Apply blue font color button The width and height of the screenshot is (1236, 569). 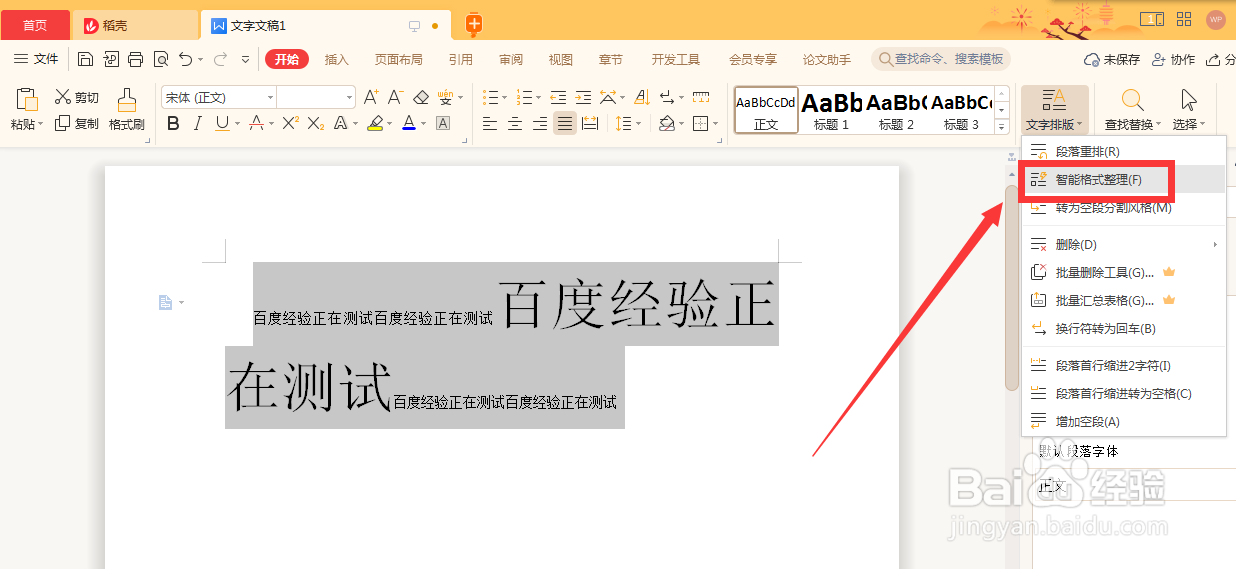tap(408, 124)
